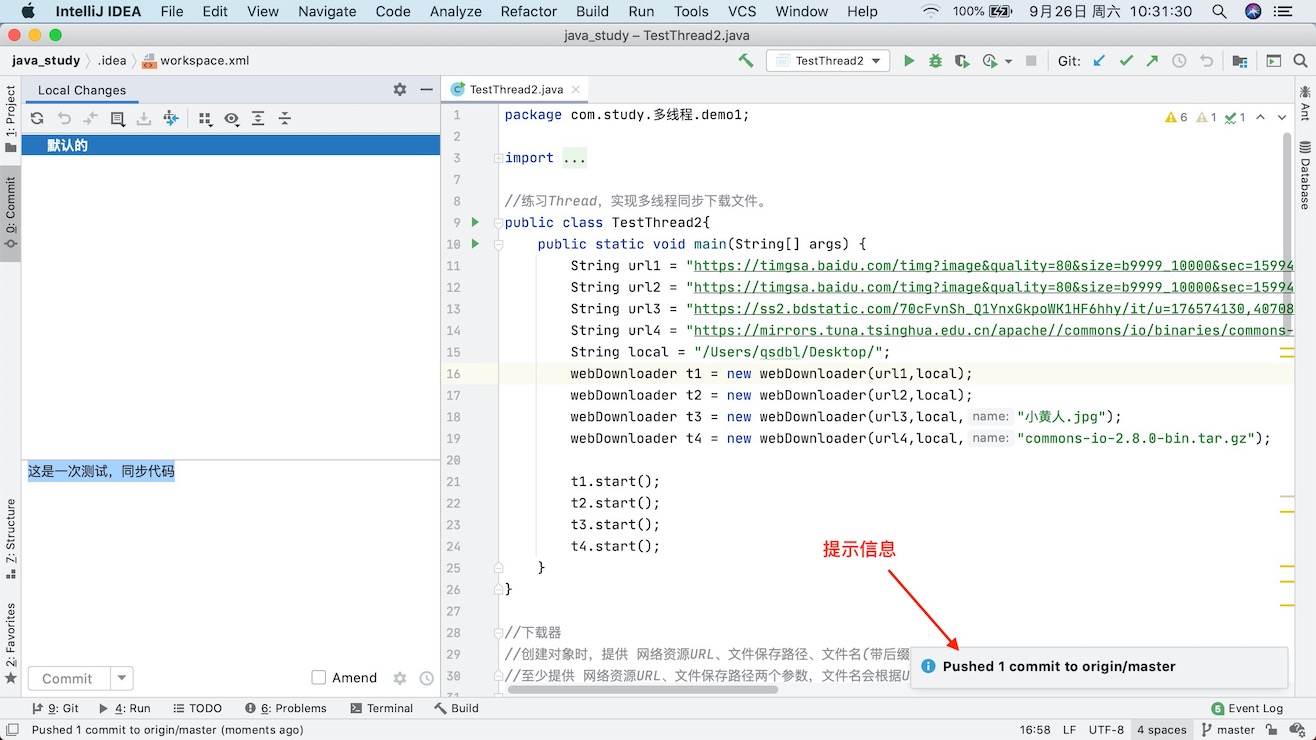Collapse all changes in Commit panel
Viewport: 1316px width, 740px height.
(284, 119)
